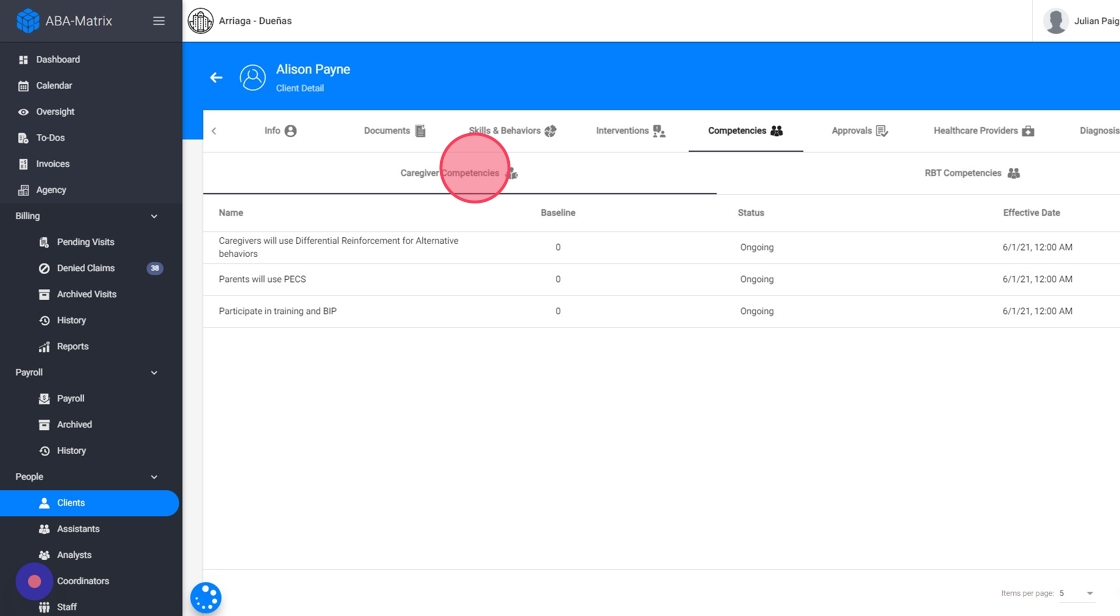Viewport: 1120px width, 616px height.
Task: Select the Competencies tab
Action: click(746, 131)
